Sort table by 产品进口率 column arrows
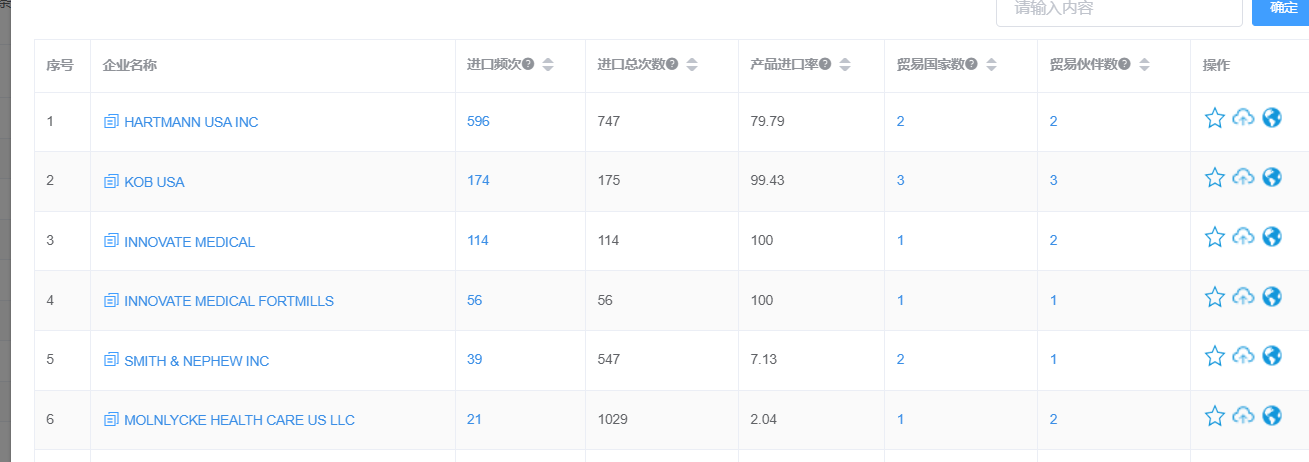 click(x=845, y=65)
